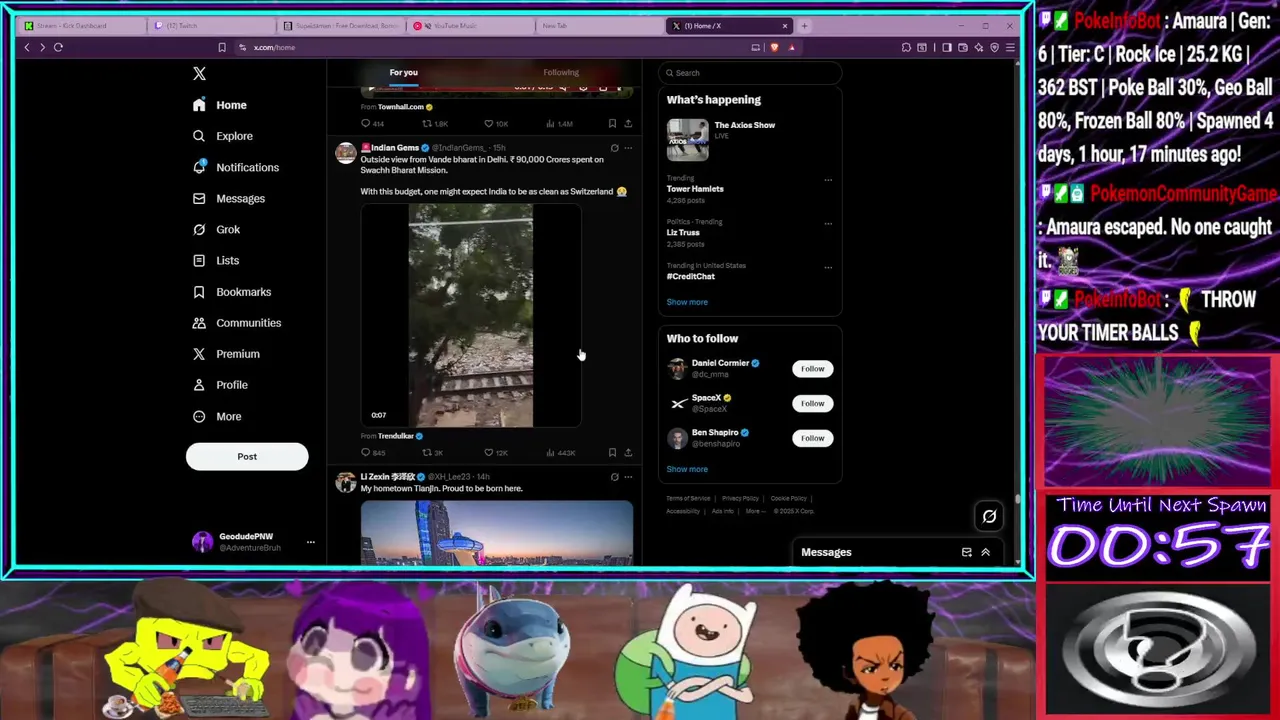
Task: Open the Explore page from the sidebar
Action: pyautogui.click(x=223, y=136)
